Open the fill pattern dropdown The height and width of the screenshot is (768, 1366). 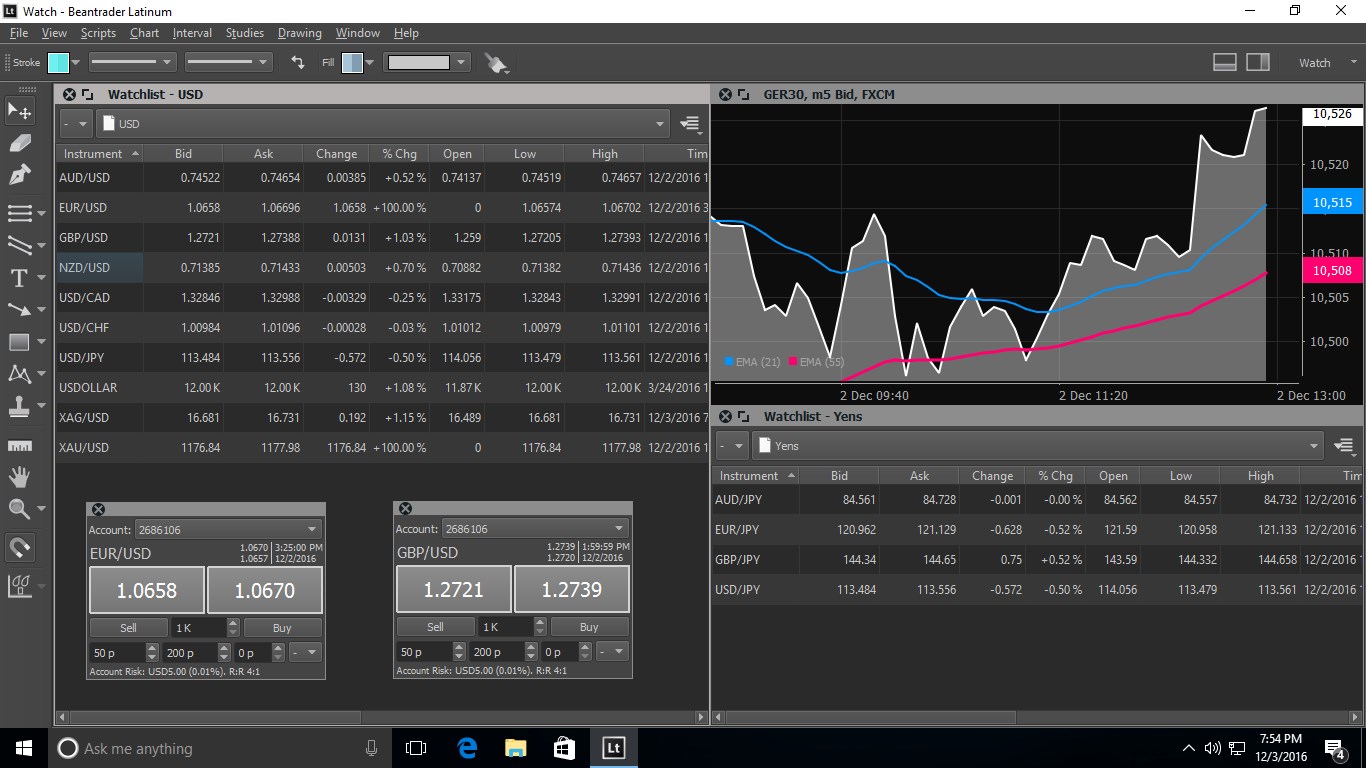[427, 62]
